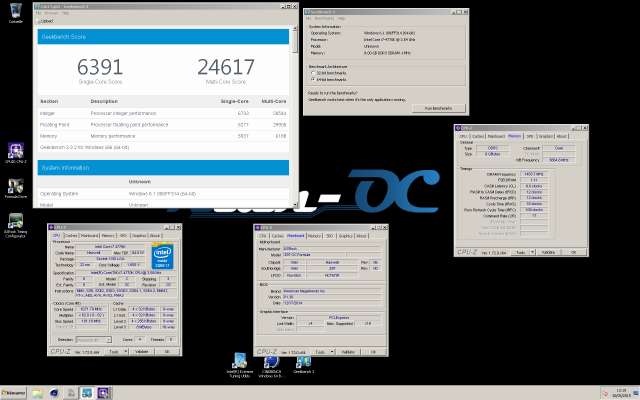The height and width of the screenshot is (400, 640).
Task: Click the document app icon in taskbar
Action: click(x=71, y=393)
